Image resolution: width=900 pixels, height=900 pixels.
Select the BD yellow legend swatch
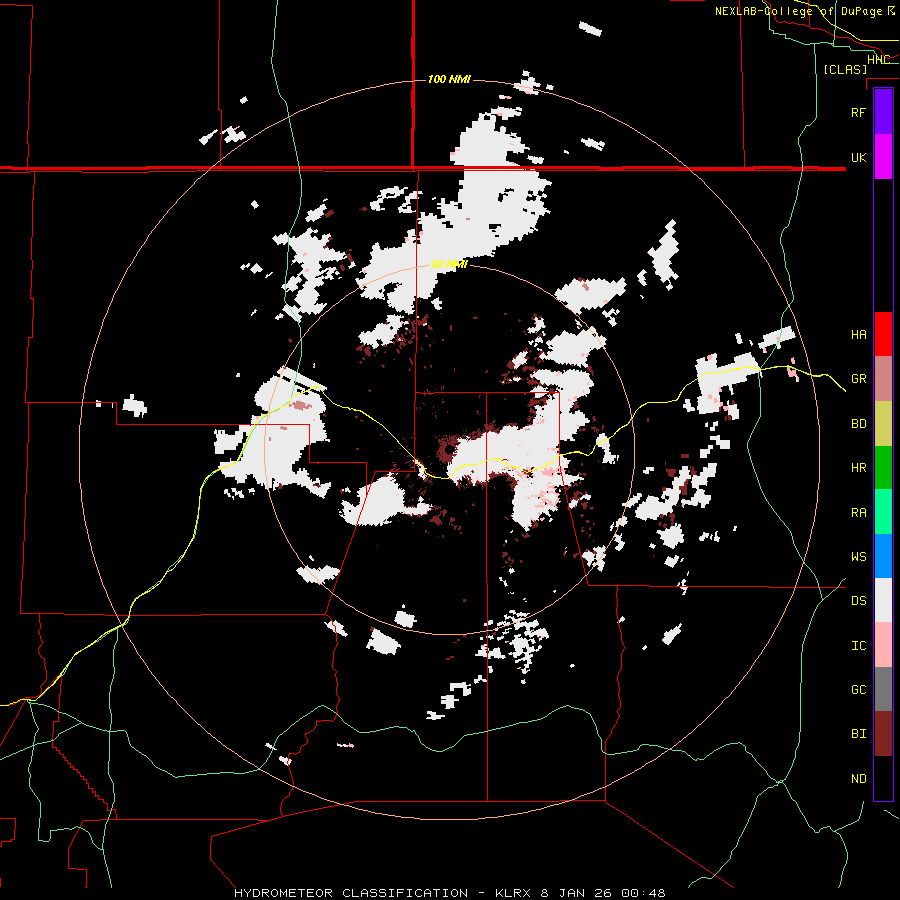[x=883, y=423]
